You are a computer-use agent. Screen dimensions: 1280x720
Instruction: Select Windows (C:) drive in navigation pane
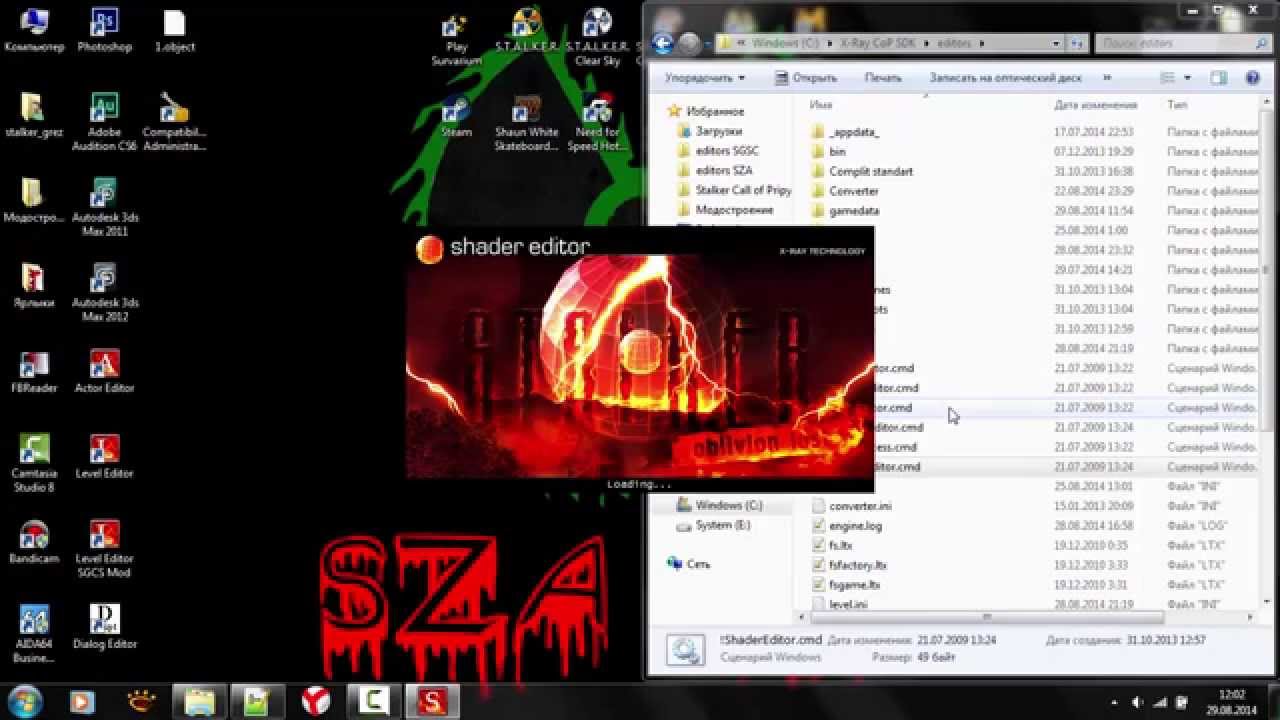[719, 505]
